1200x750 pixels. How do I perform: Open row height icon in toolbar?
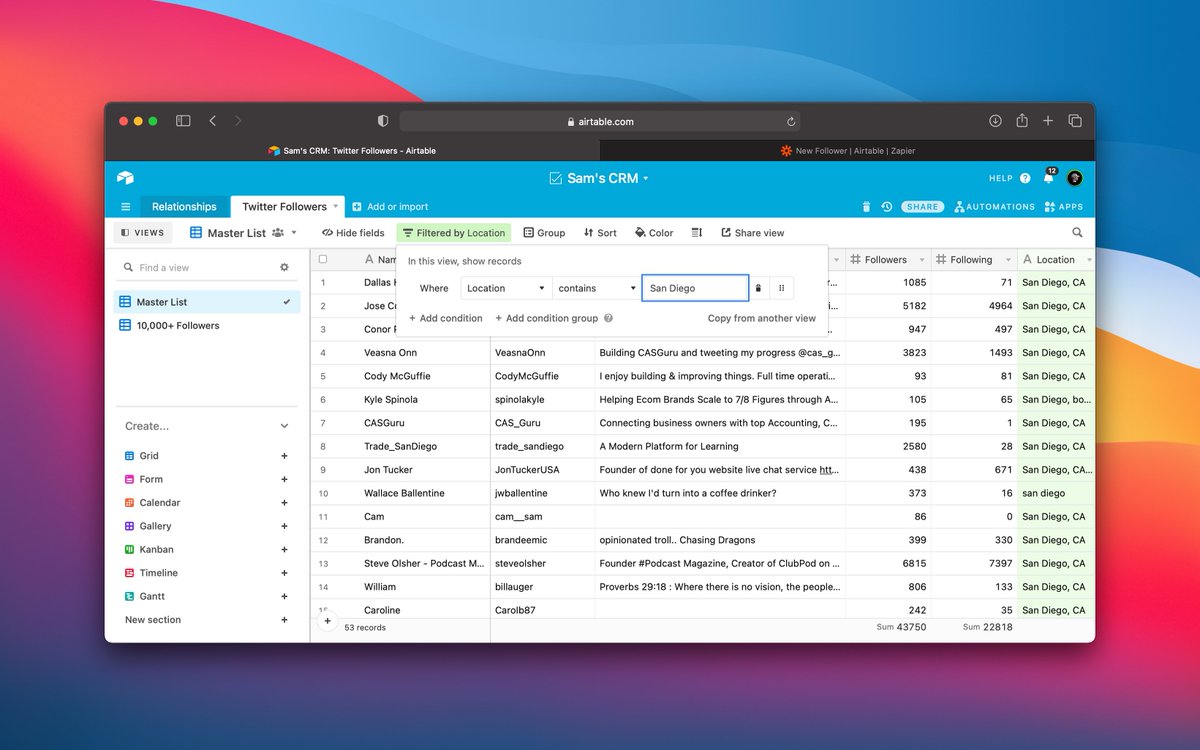click(x=697, y=233)
